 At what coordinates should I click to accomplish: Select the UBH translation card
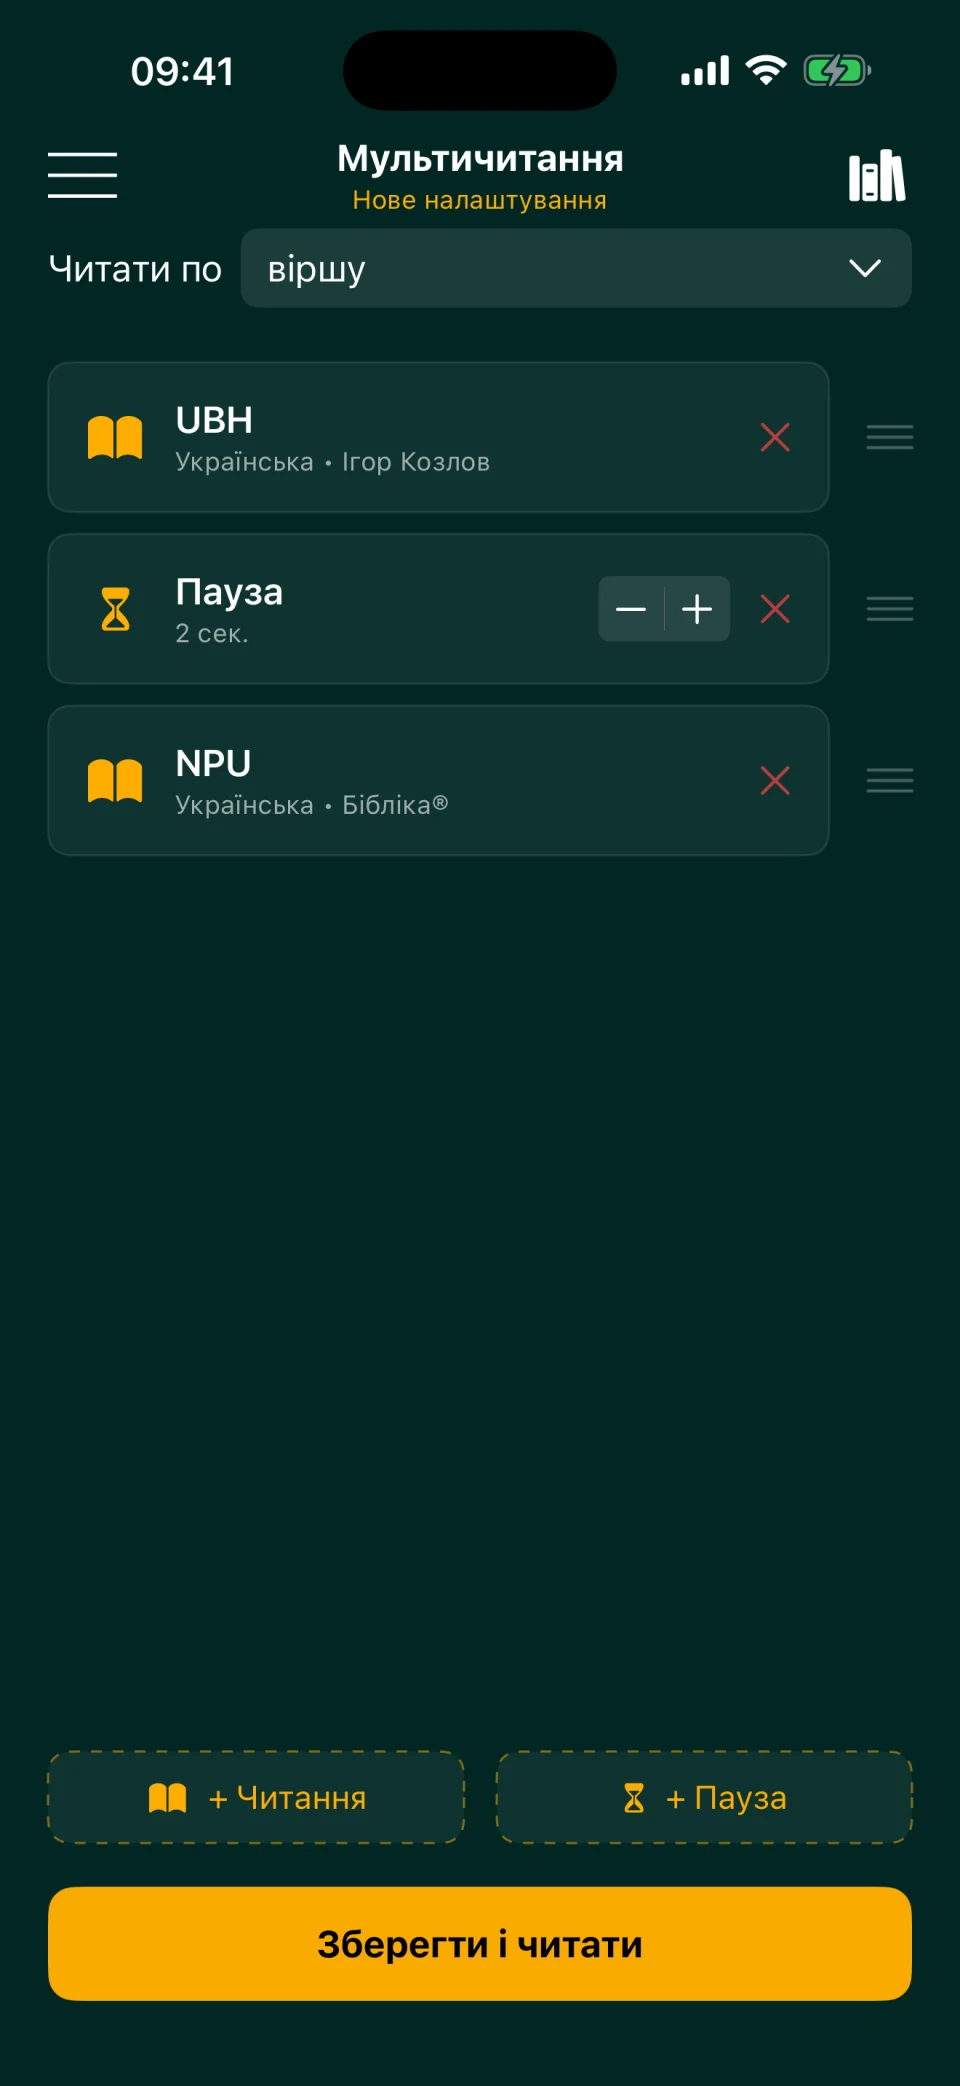438,437
